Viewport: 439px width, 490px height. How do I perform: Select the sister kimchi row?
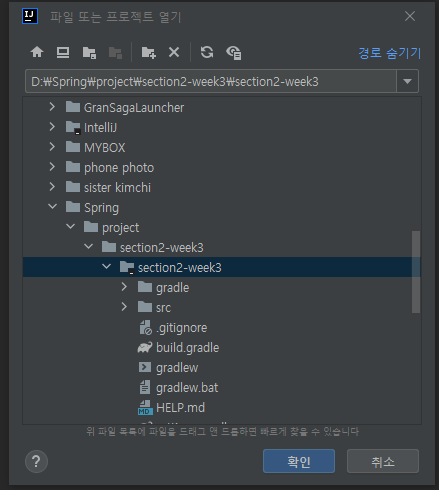[222, 187]
